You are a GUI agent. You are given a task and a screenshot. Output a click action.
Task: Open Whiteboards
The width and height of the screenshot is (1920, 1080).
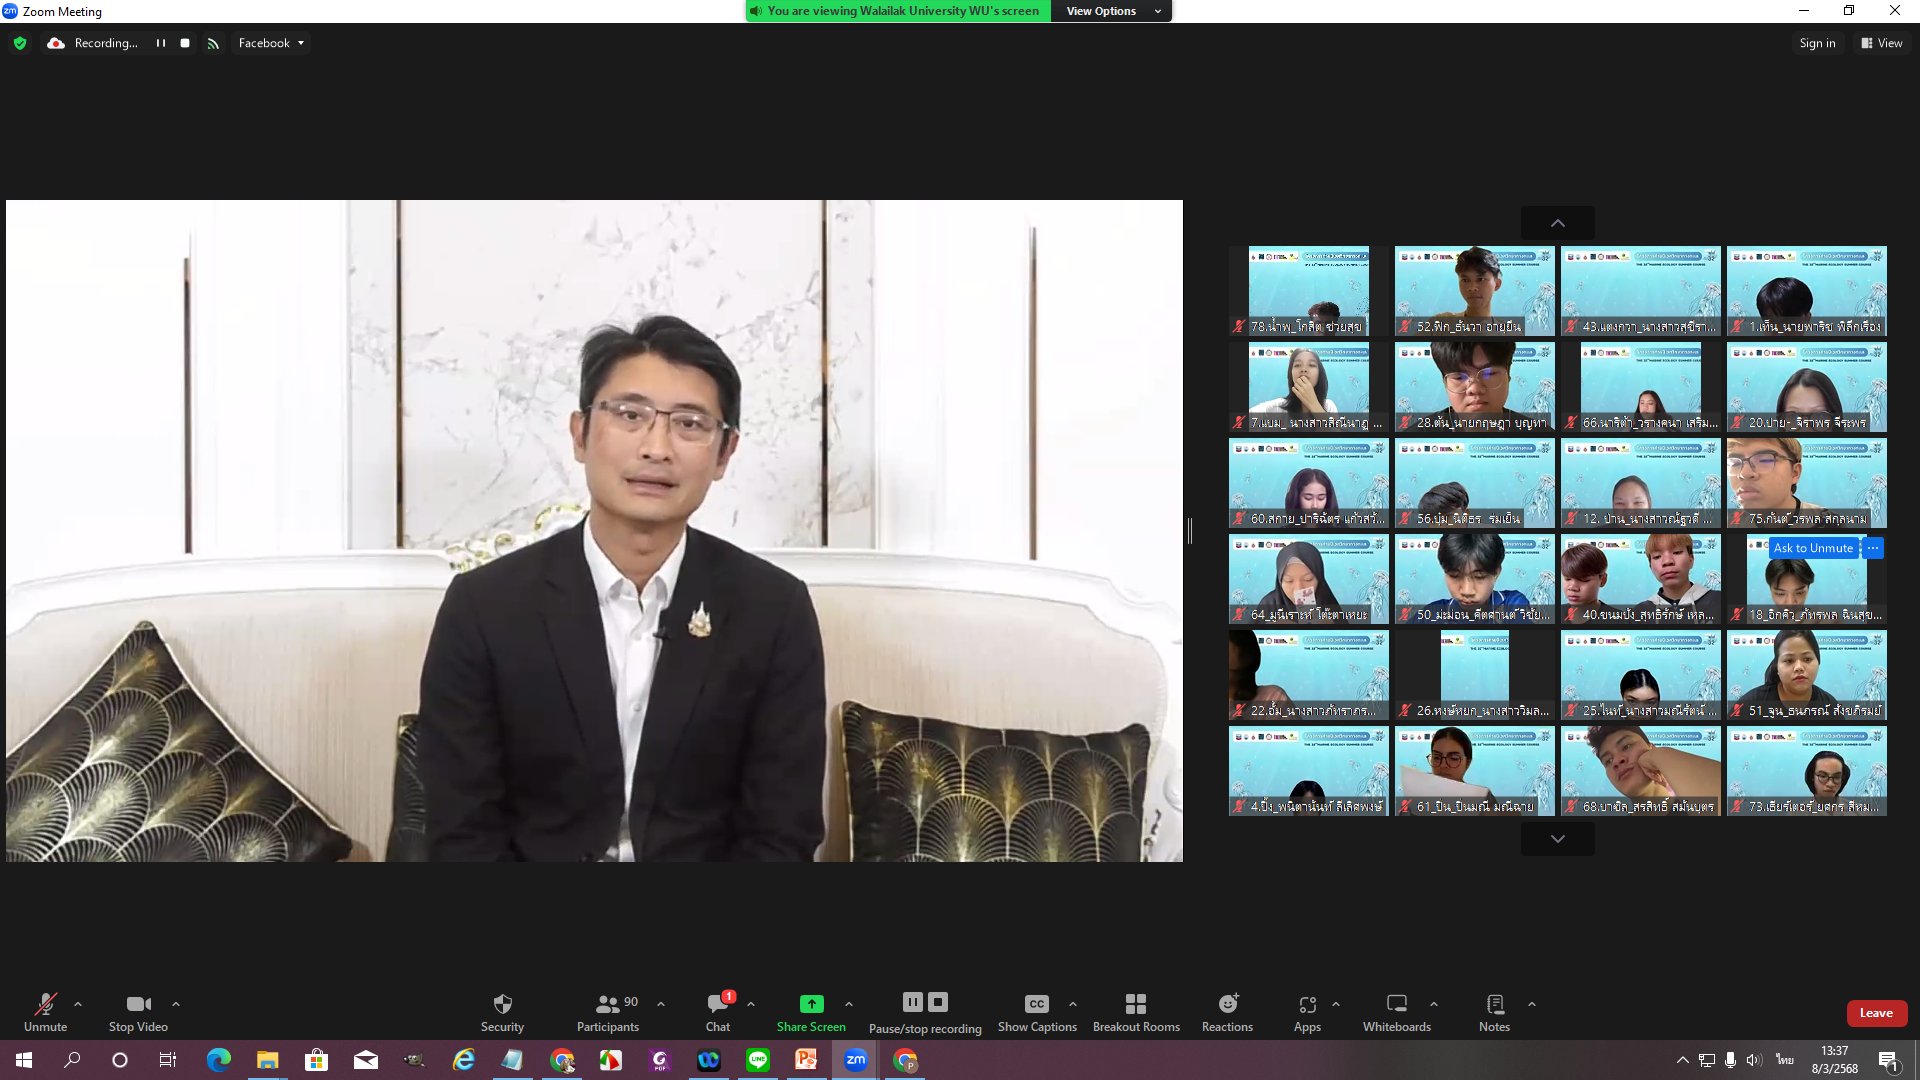1396,1011
